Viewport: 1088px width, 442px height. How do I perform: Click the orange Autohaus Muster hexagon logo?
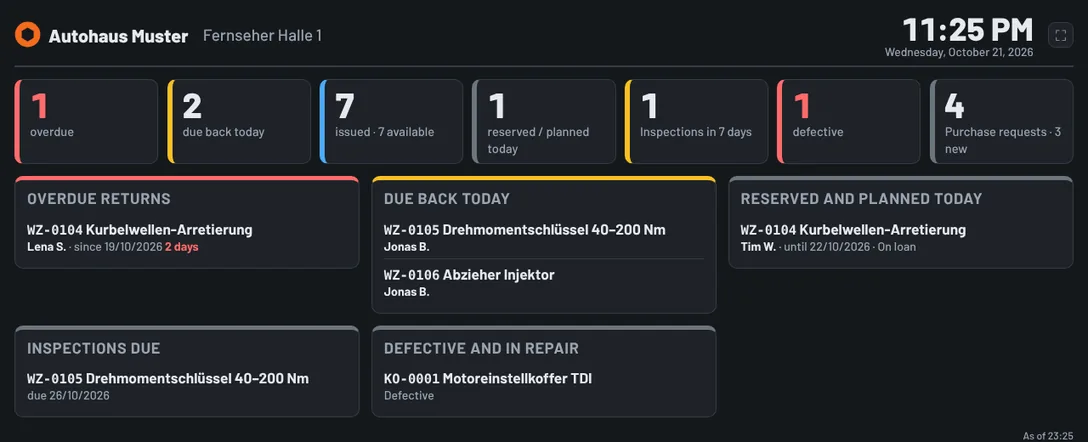click(x=28, y=35)
